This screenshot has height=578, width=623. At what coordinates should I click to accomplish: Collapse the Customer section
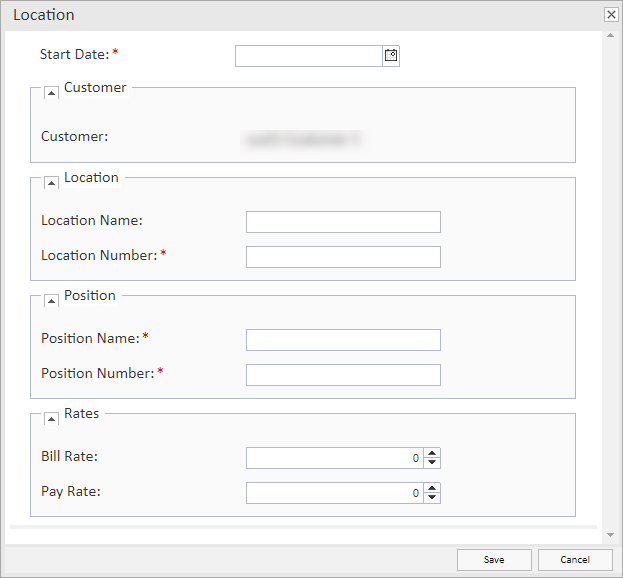(x=51, y=93)
